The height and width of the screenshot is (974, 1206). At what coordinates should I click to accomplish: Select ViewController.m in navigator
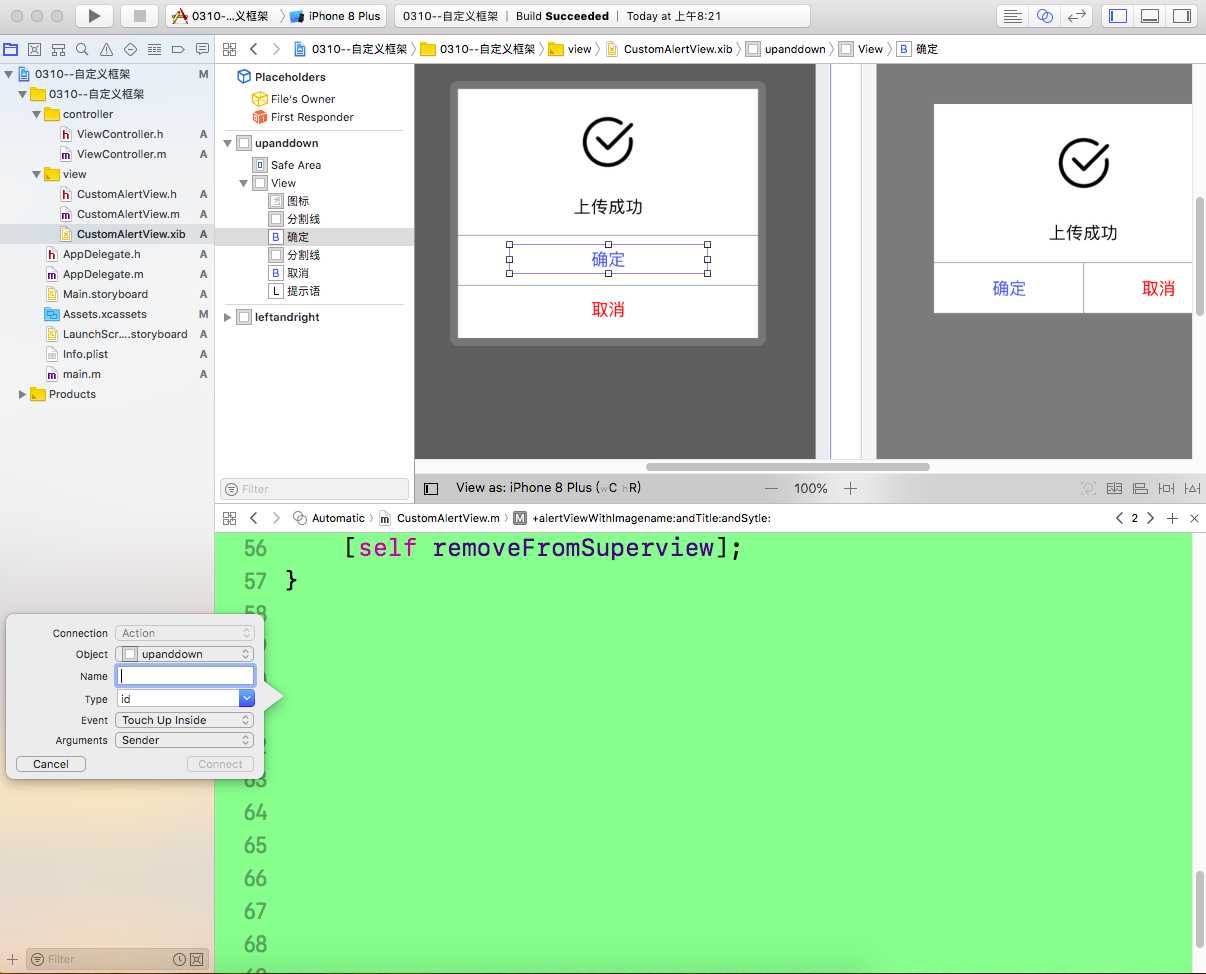pyautogui.click(x=121, y=154)
